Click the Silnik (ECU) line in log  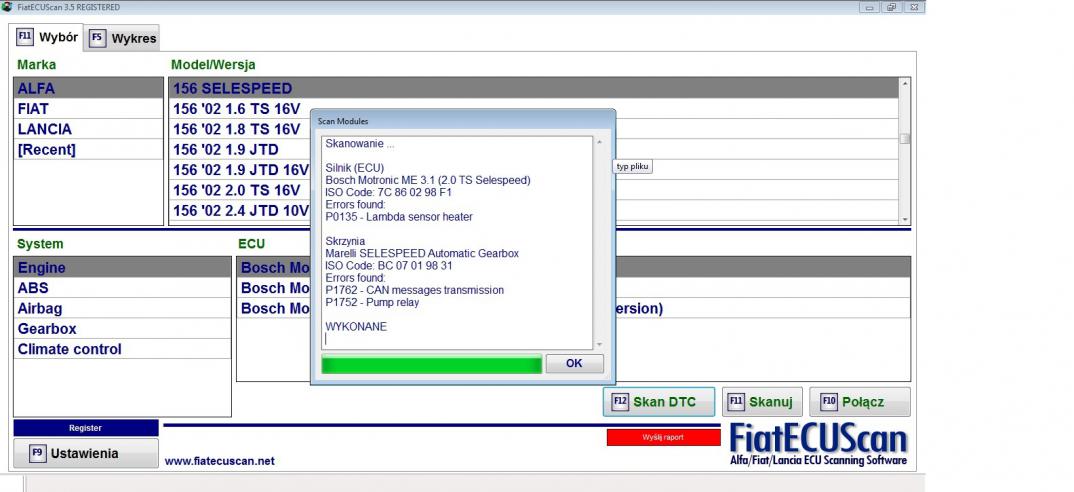click(x=354, y=168)
